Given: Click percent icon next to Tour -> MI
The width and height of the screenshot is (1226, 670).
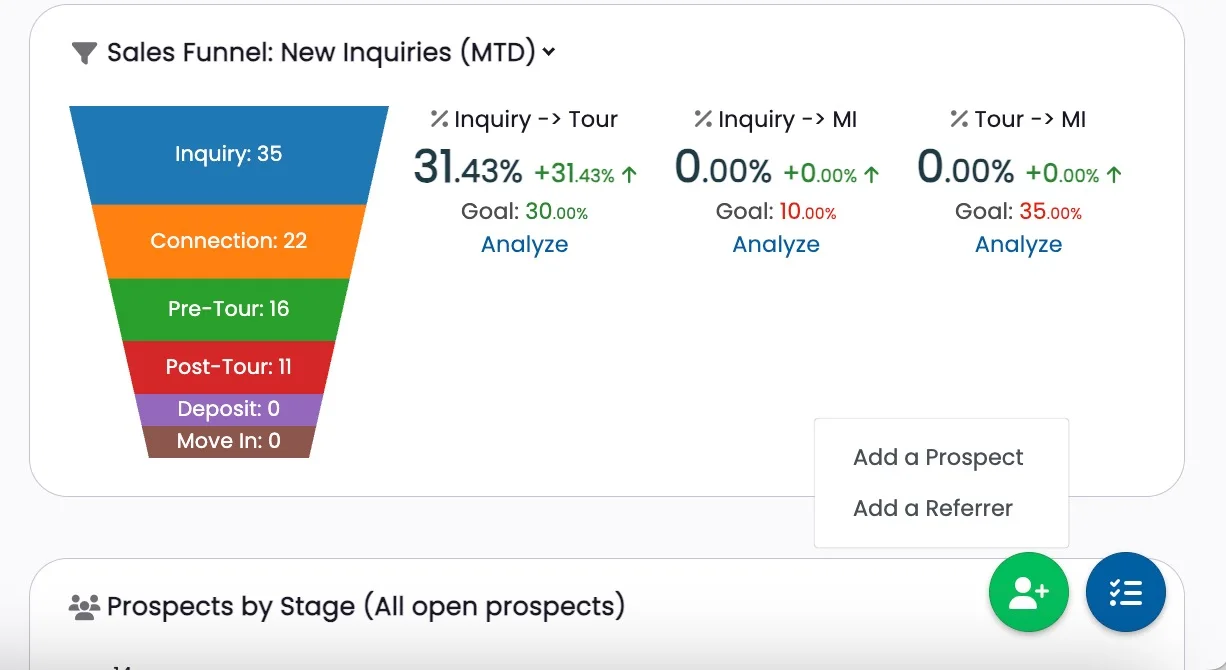Looking at the screenshot, I should tap(959, 119).
